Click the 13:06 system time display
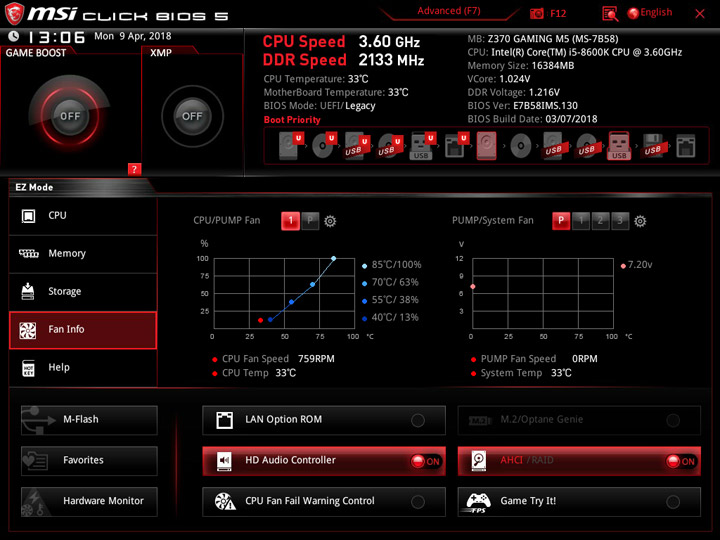 click(56, 37)
